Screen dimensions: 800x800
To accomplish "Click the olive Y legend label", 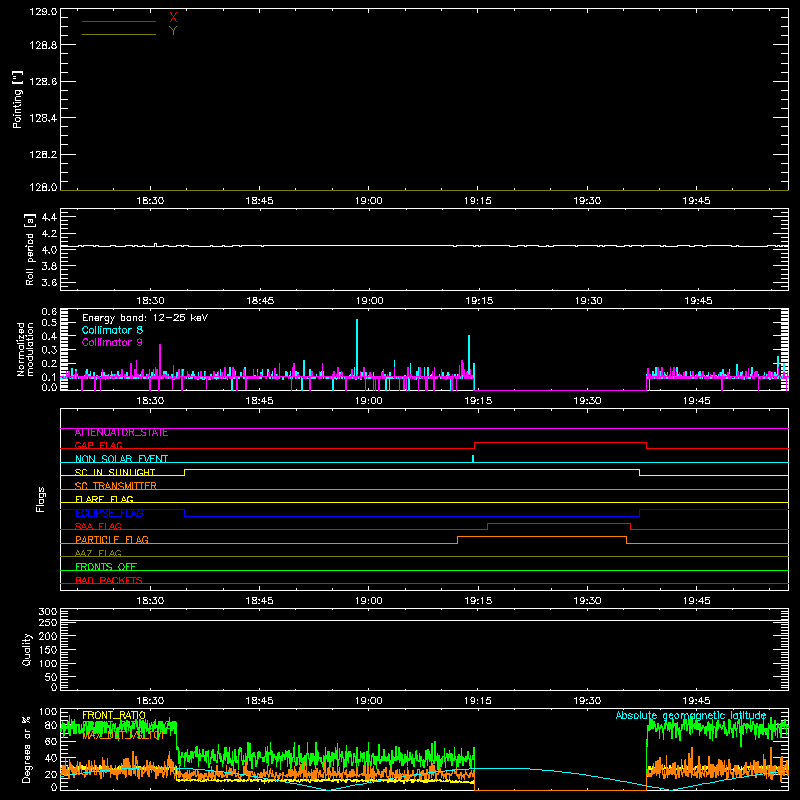I will click(x=173, y=31).
